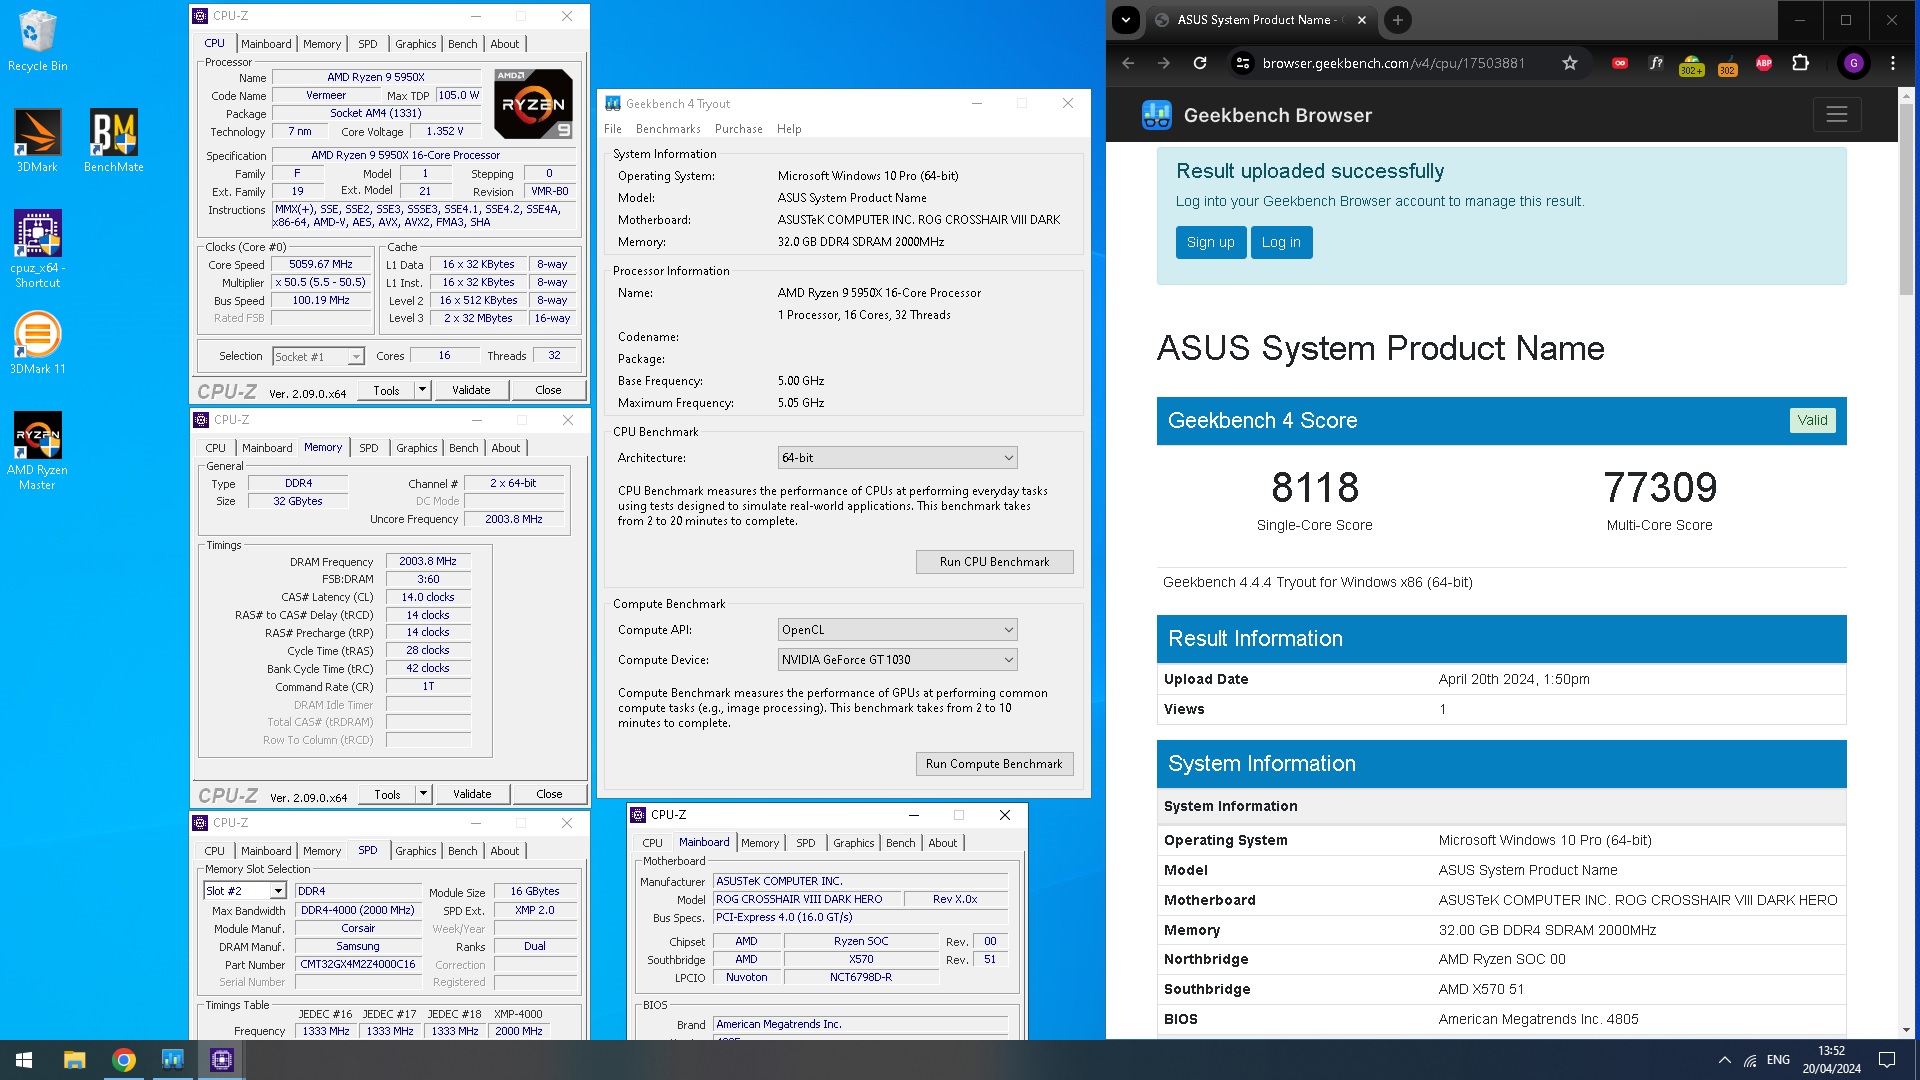Image resolution: width=1920 pixels, height=1080 pixels.
Task: Show hidden system tray icons
Action: click(x=1725, y=1060)
